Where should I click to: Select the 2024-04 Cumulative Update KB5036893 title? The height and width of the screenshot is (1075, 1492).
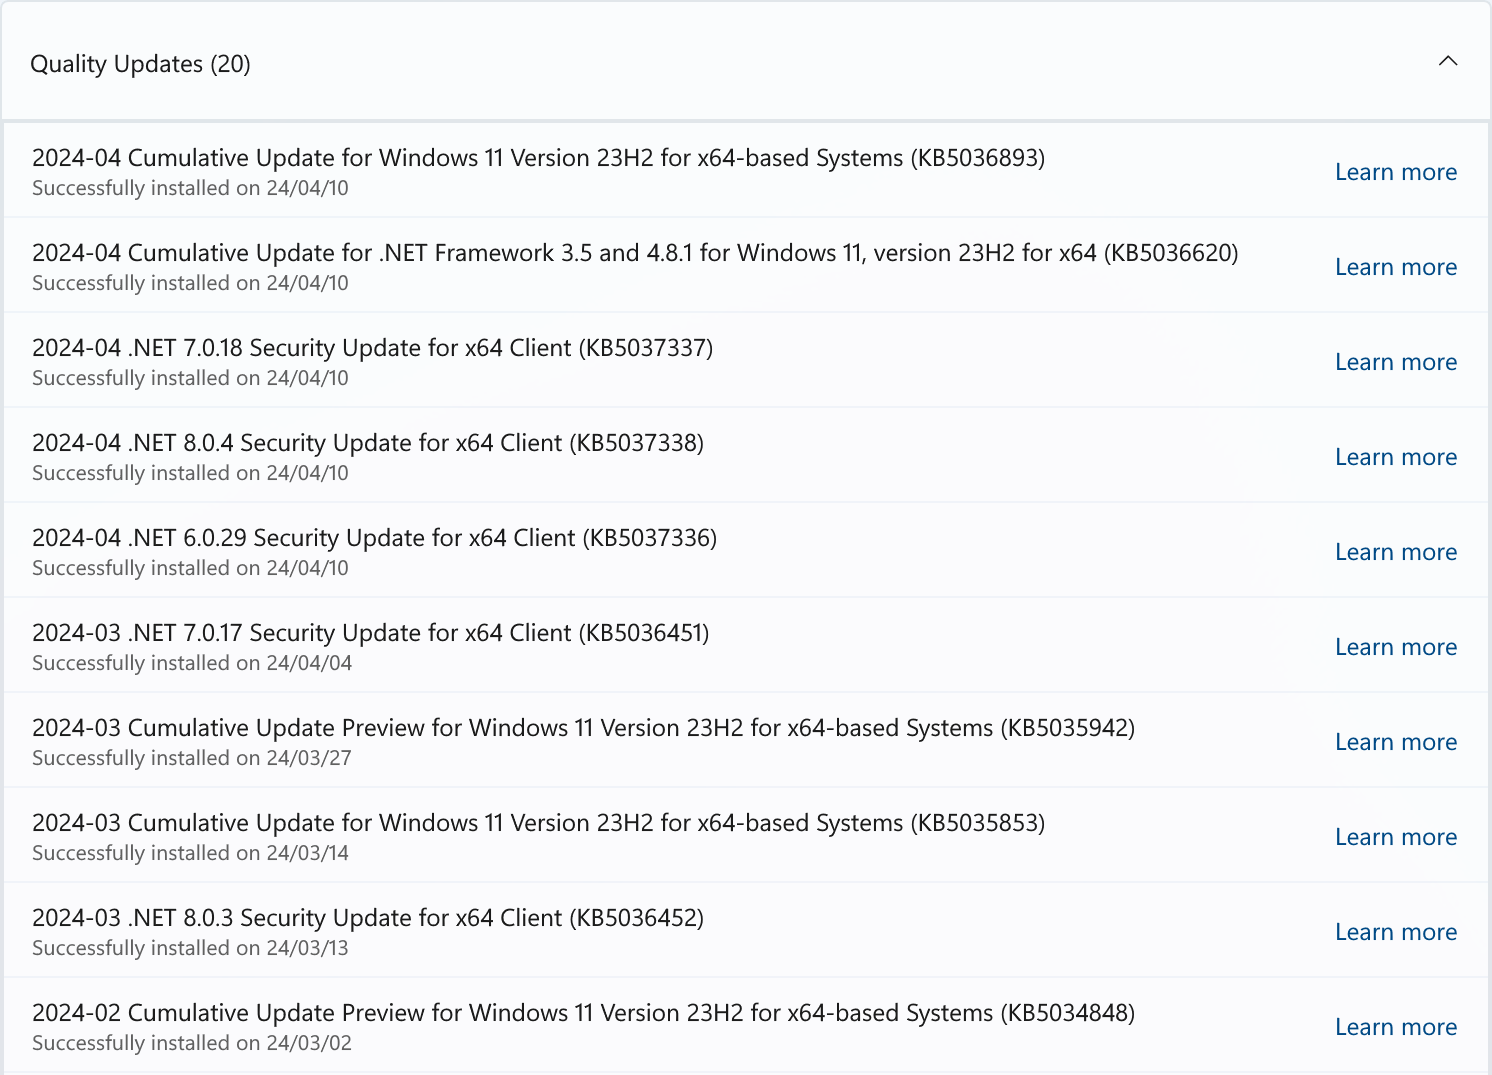(x=538, y=158)
